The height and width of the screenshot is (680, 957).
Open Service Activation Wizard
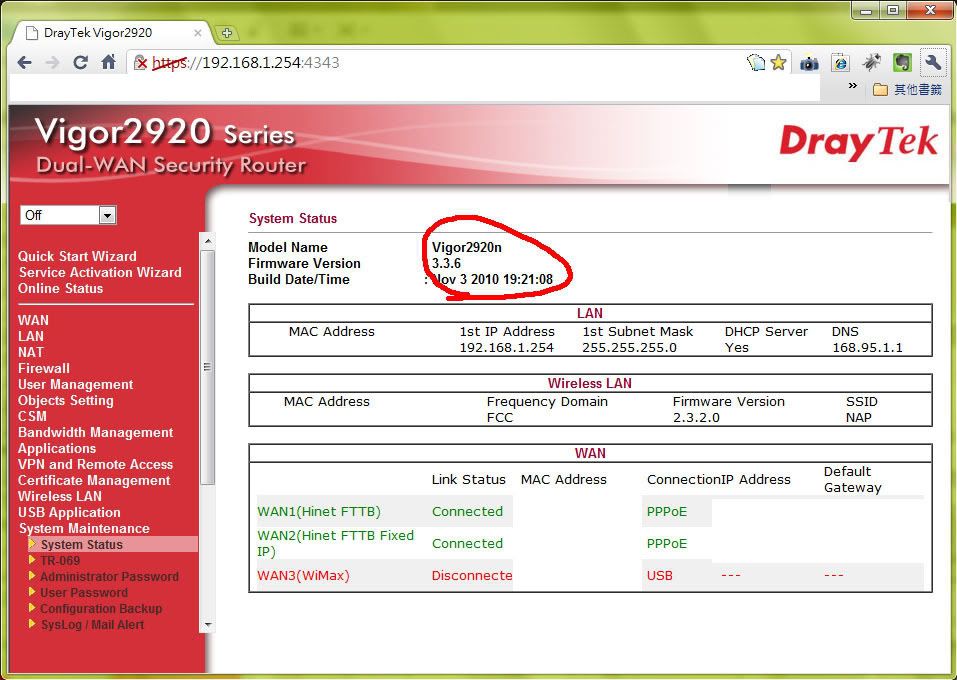[x=100, y=272]
